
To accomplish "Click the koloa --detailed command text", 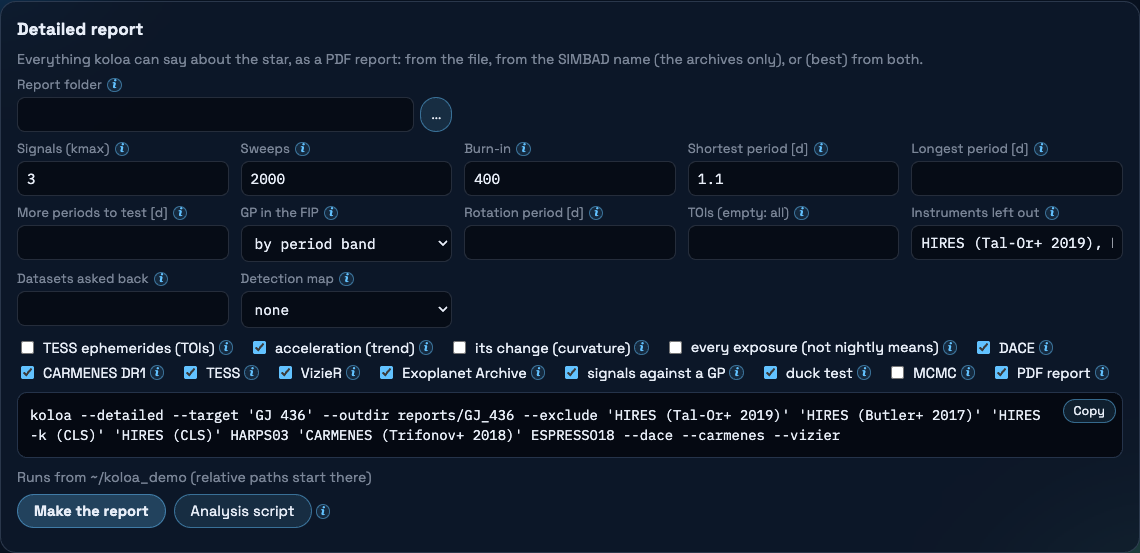I will 535,425.
